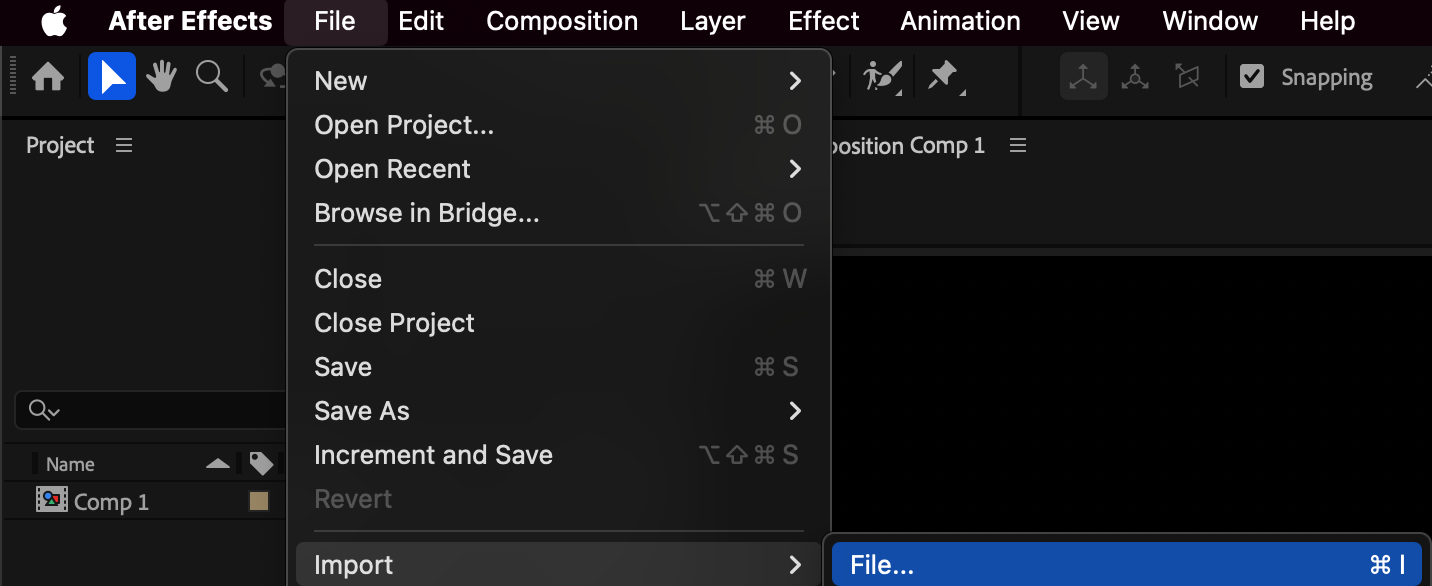The width and height of the screenshot is (1432, 586).
Task: Expand the Save As submenu
Action: click(x=559, y=411)
